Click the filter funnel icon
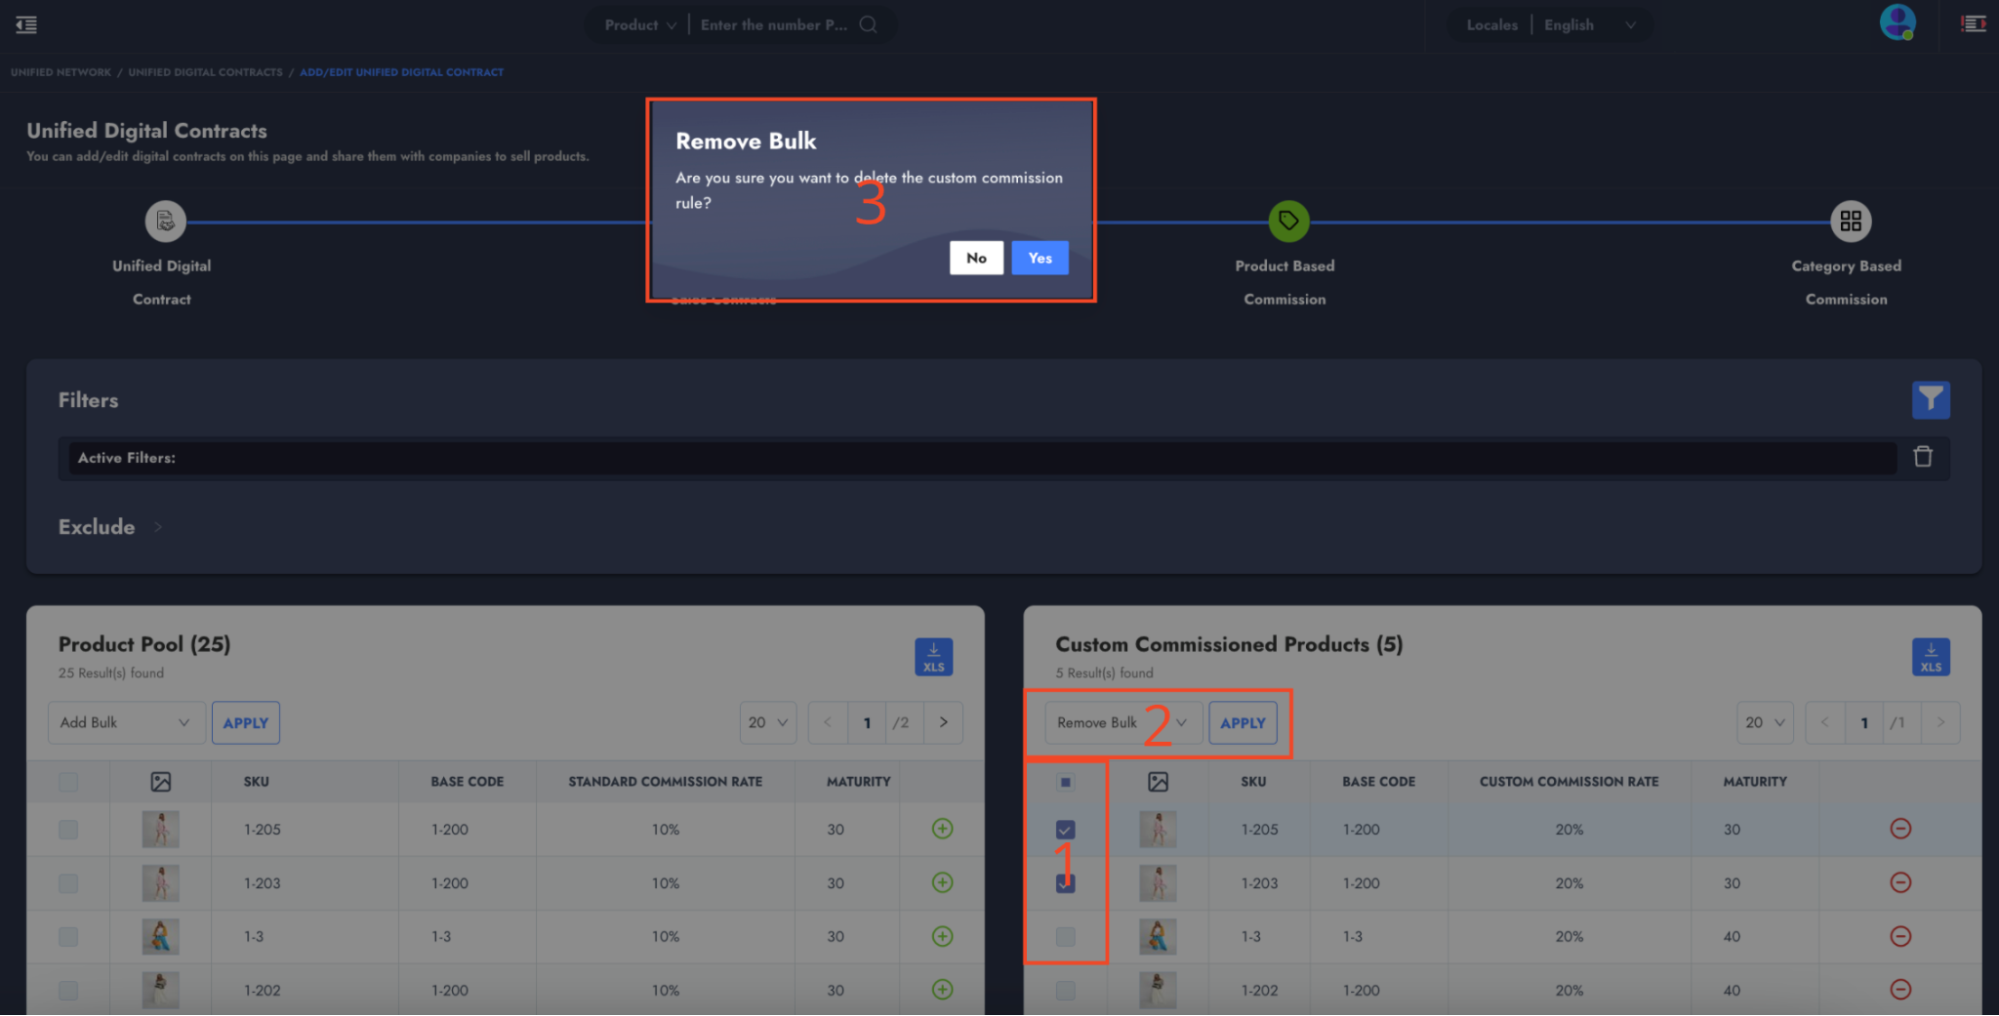 point(1930,400)
